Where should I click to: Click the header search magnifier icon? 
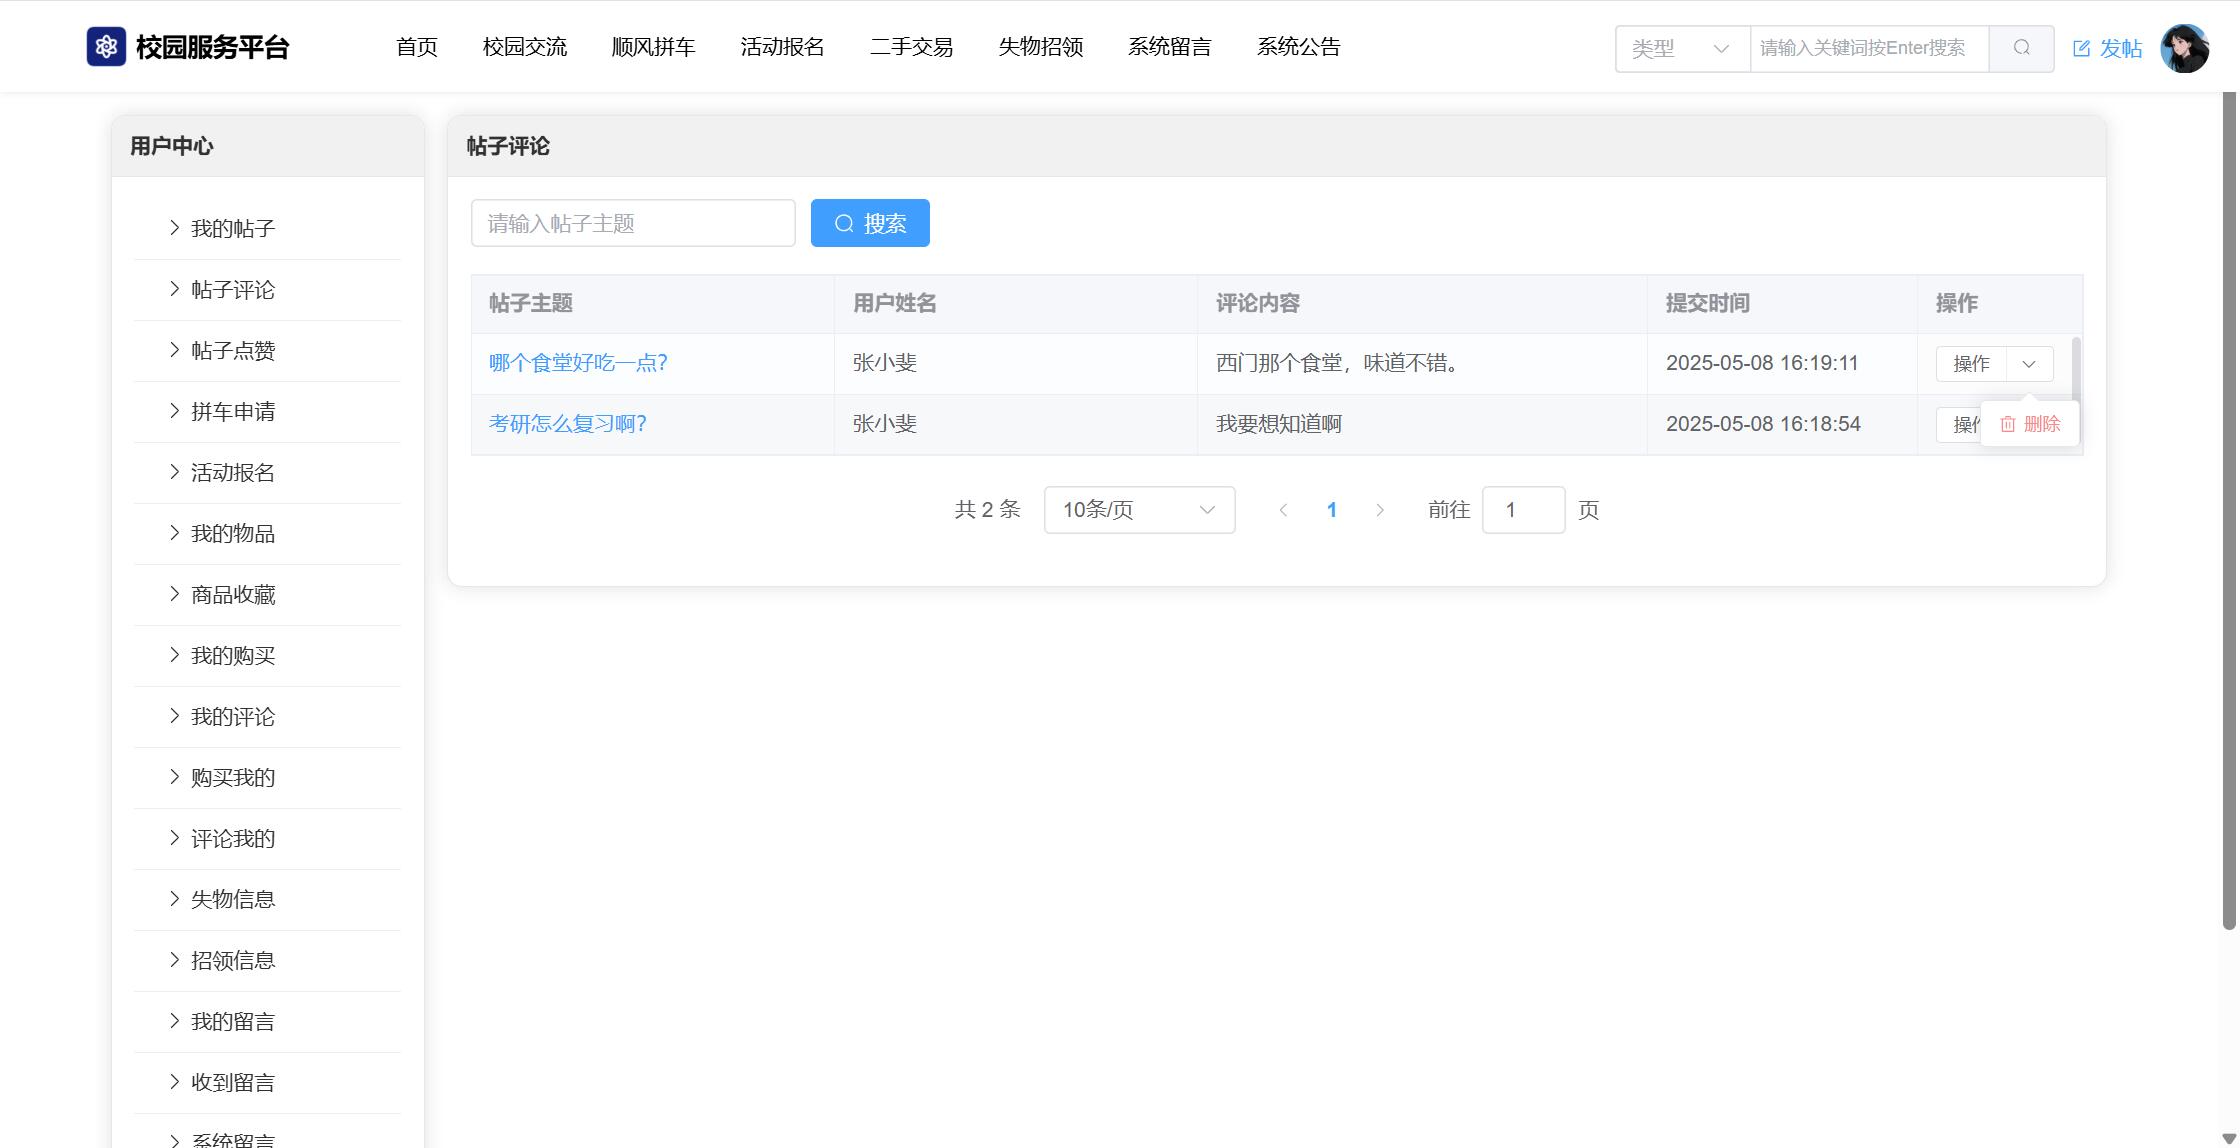tap(2021, 48)
